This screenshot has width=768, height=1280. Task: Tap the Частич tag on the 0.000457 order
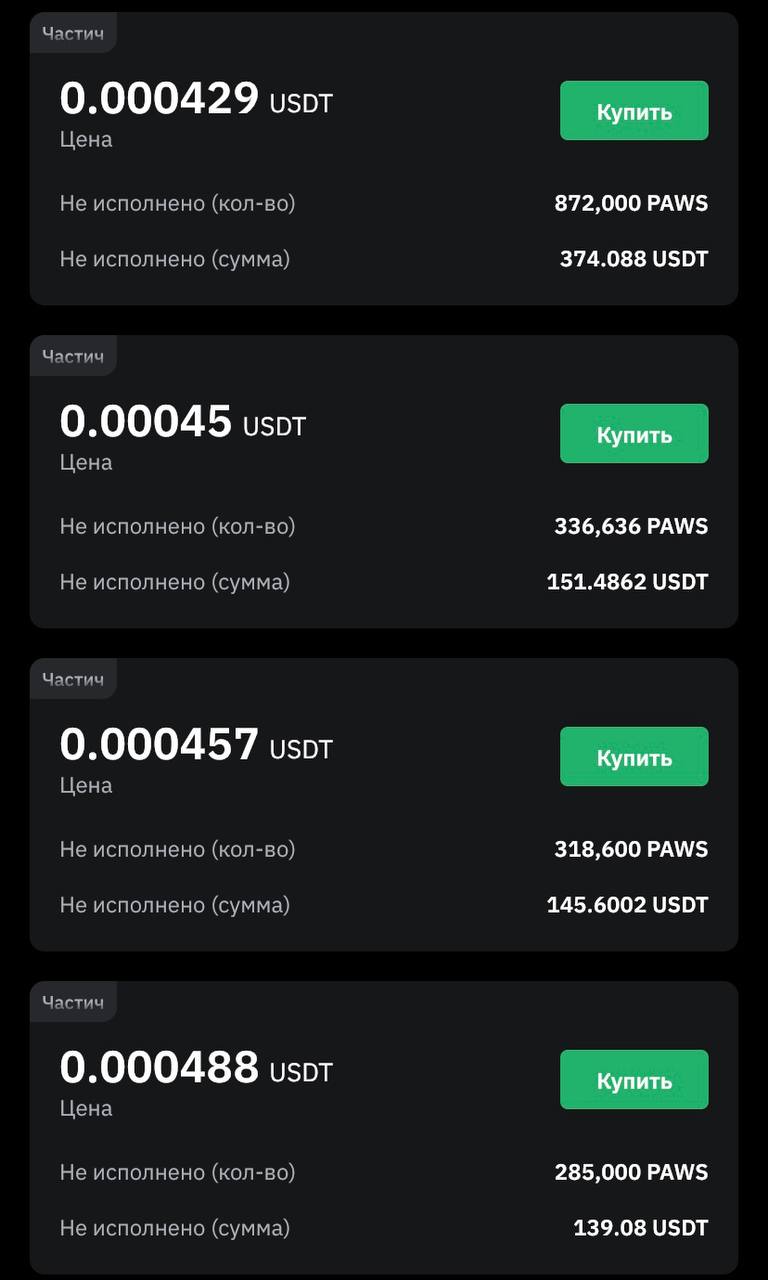[x=73, y=679]
